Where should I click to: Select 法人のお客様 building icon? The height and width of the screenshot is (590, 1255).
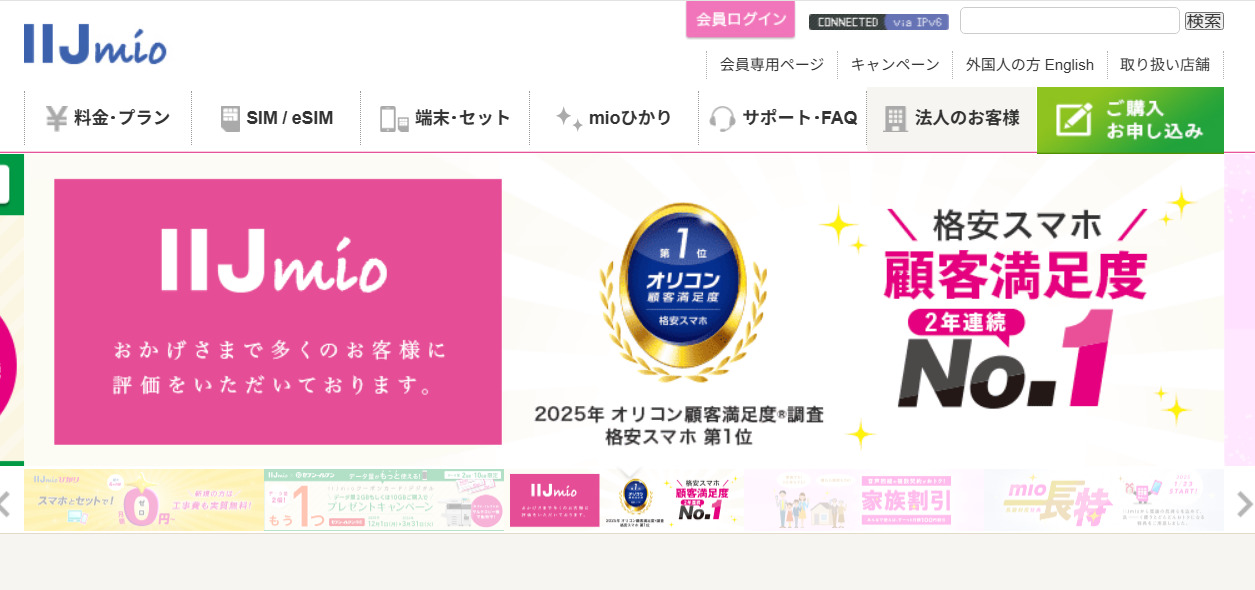coord(895,119)
